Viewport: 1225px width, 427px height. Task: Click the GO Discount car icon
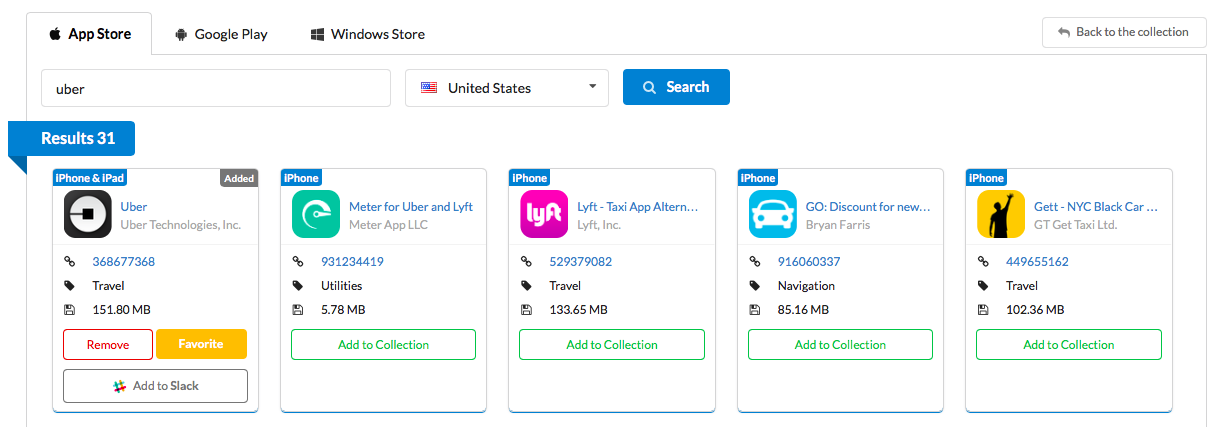(x=773, y=215)
